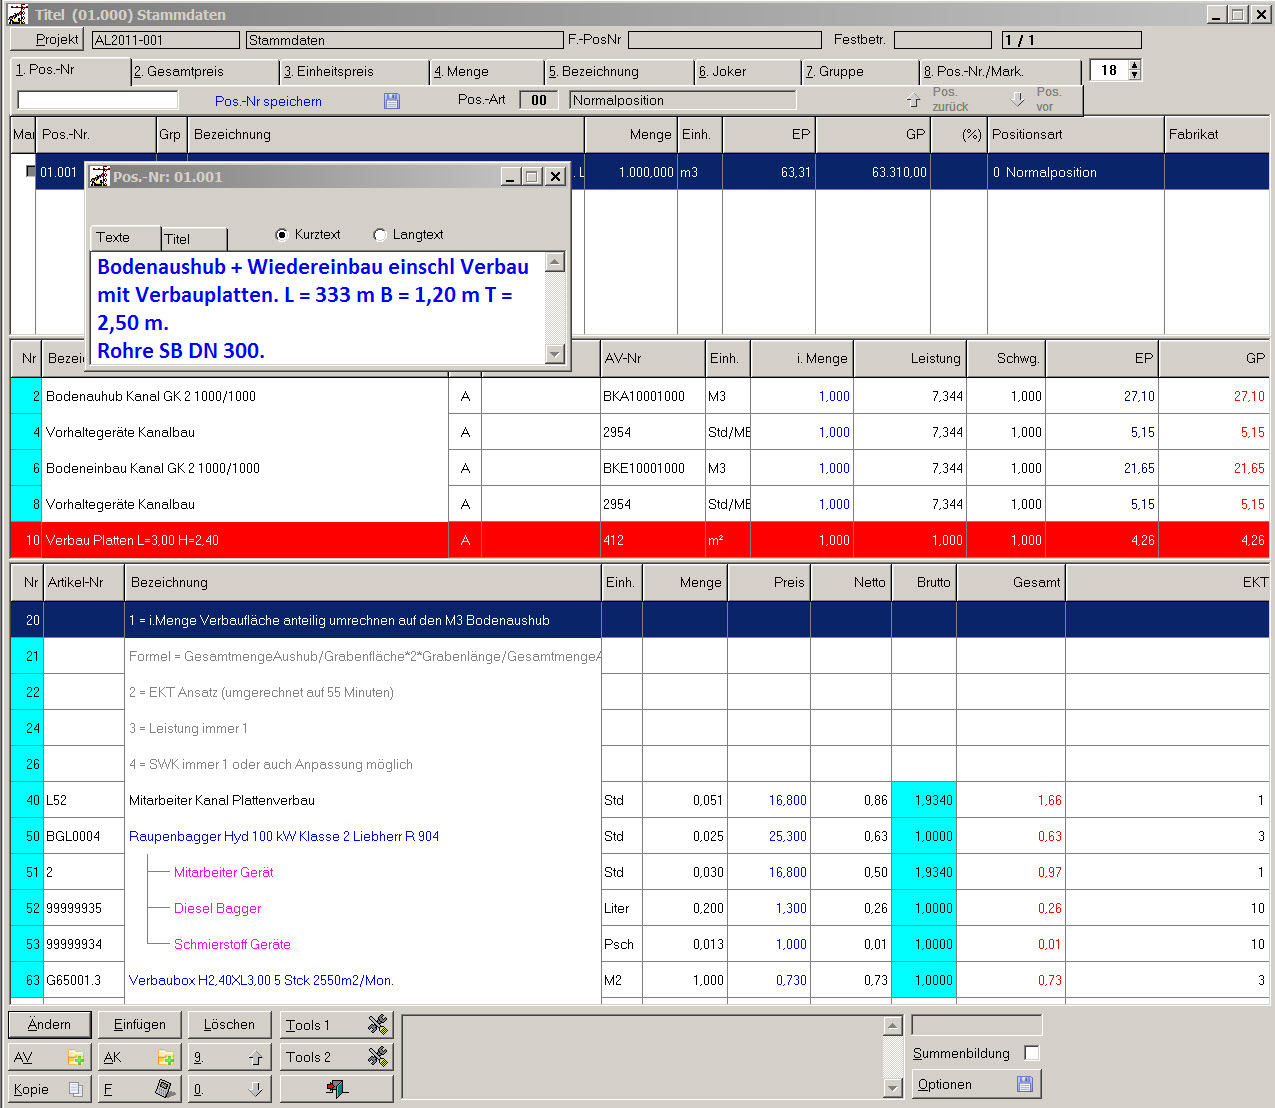Click the AV folder-plus icon button
The image size is (1275, 1108).
click(x=75, y=1057)
